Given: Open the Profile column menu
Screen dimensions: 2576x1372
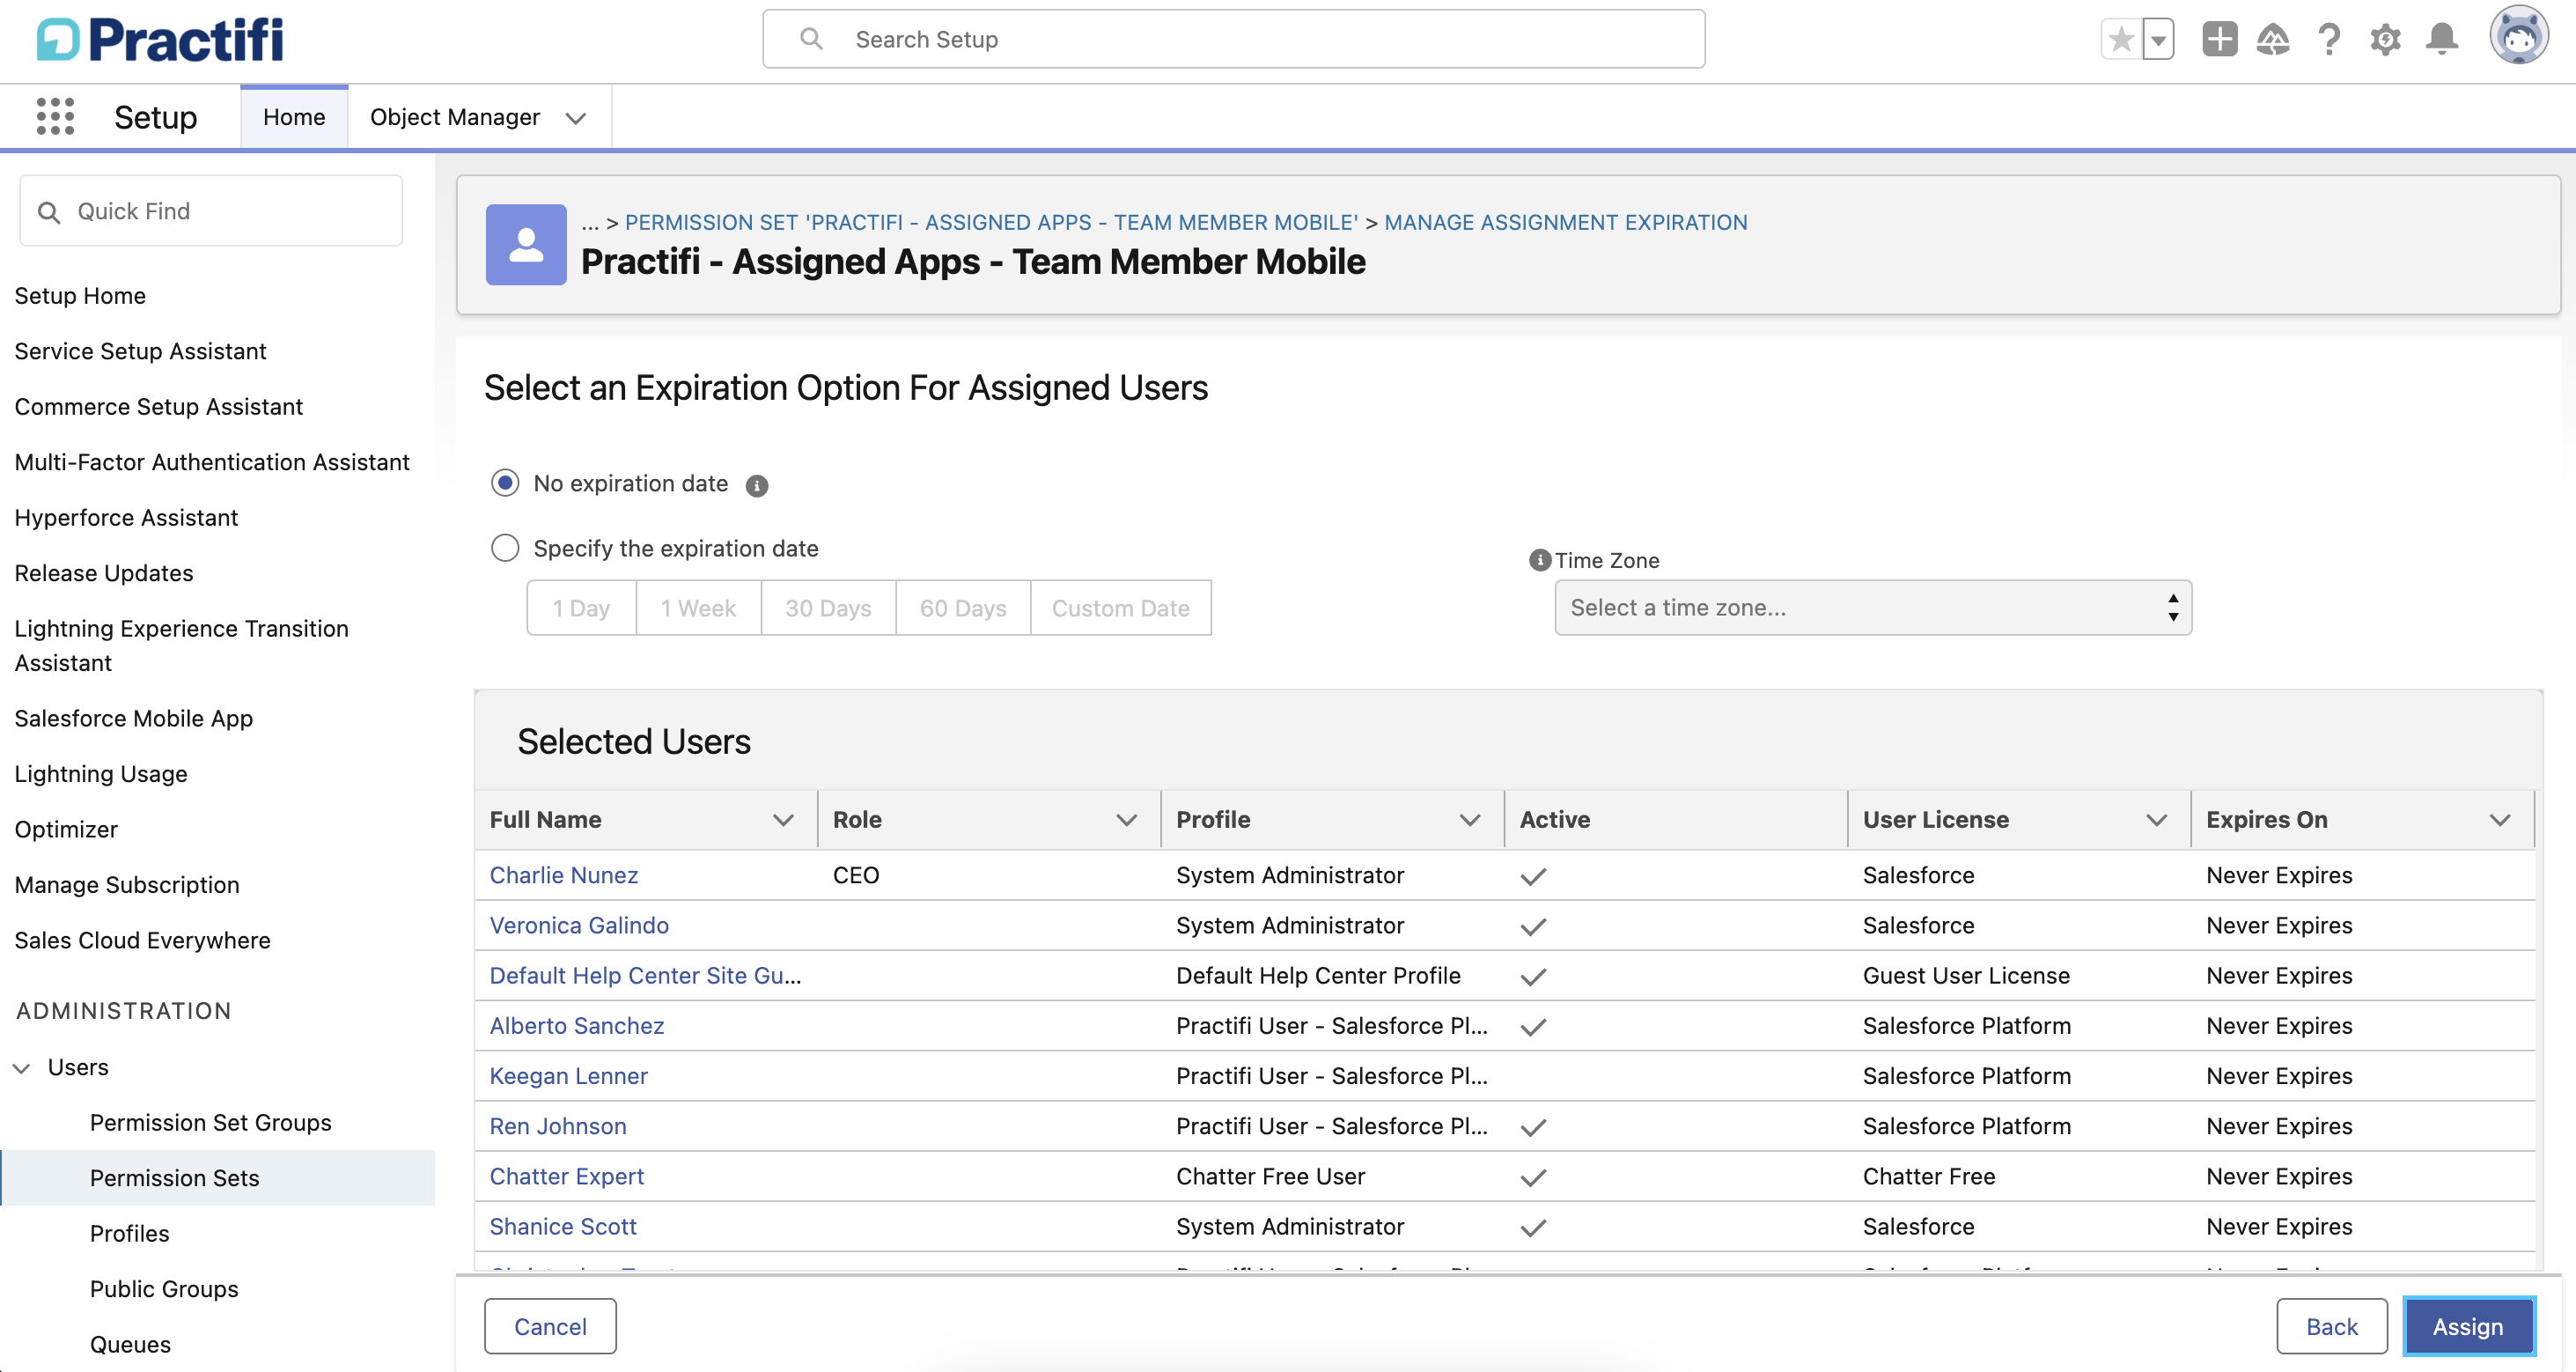Looking at the screenshot, I should point(1469,820).
